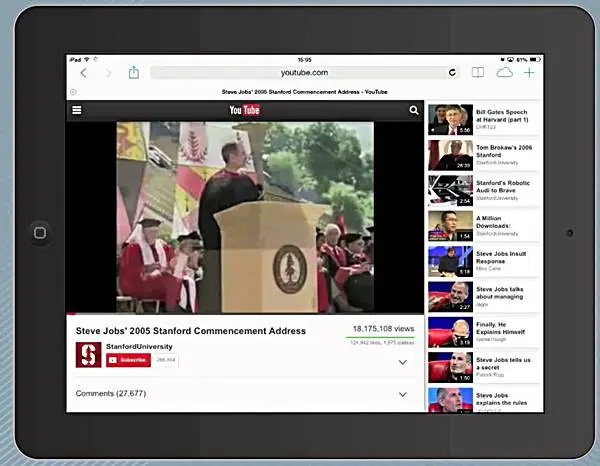600x466 pixels.
Task: Click the 18,175,108 views count
Action: (383, 329)
